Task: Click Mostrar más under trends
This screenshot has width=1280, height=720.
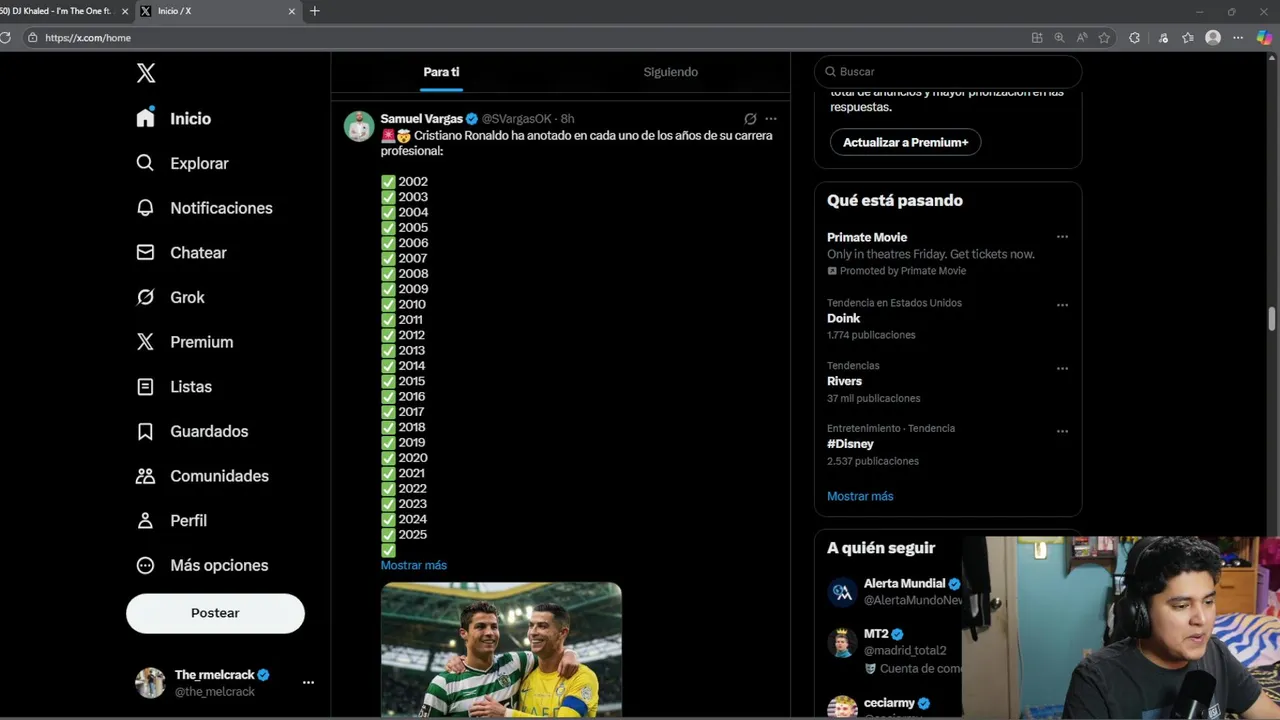Action: pyautogui.click(x=860, y=496)
